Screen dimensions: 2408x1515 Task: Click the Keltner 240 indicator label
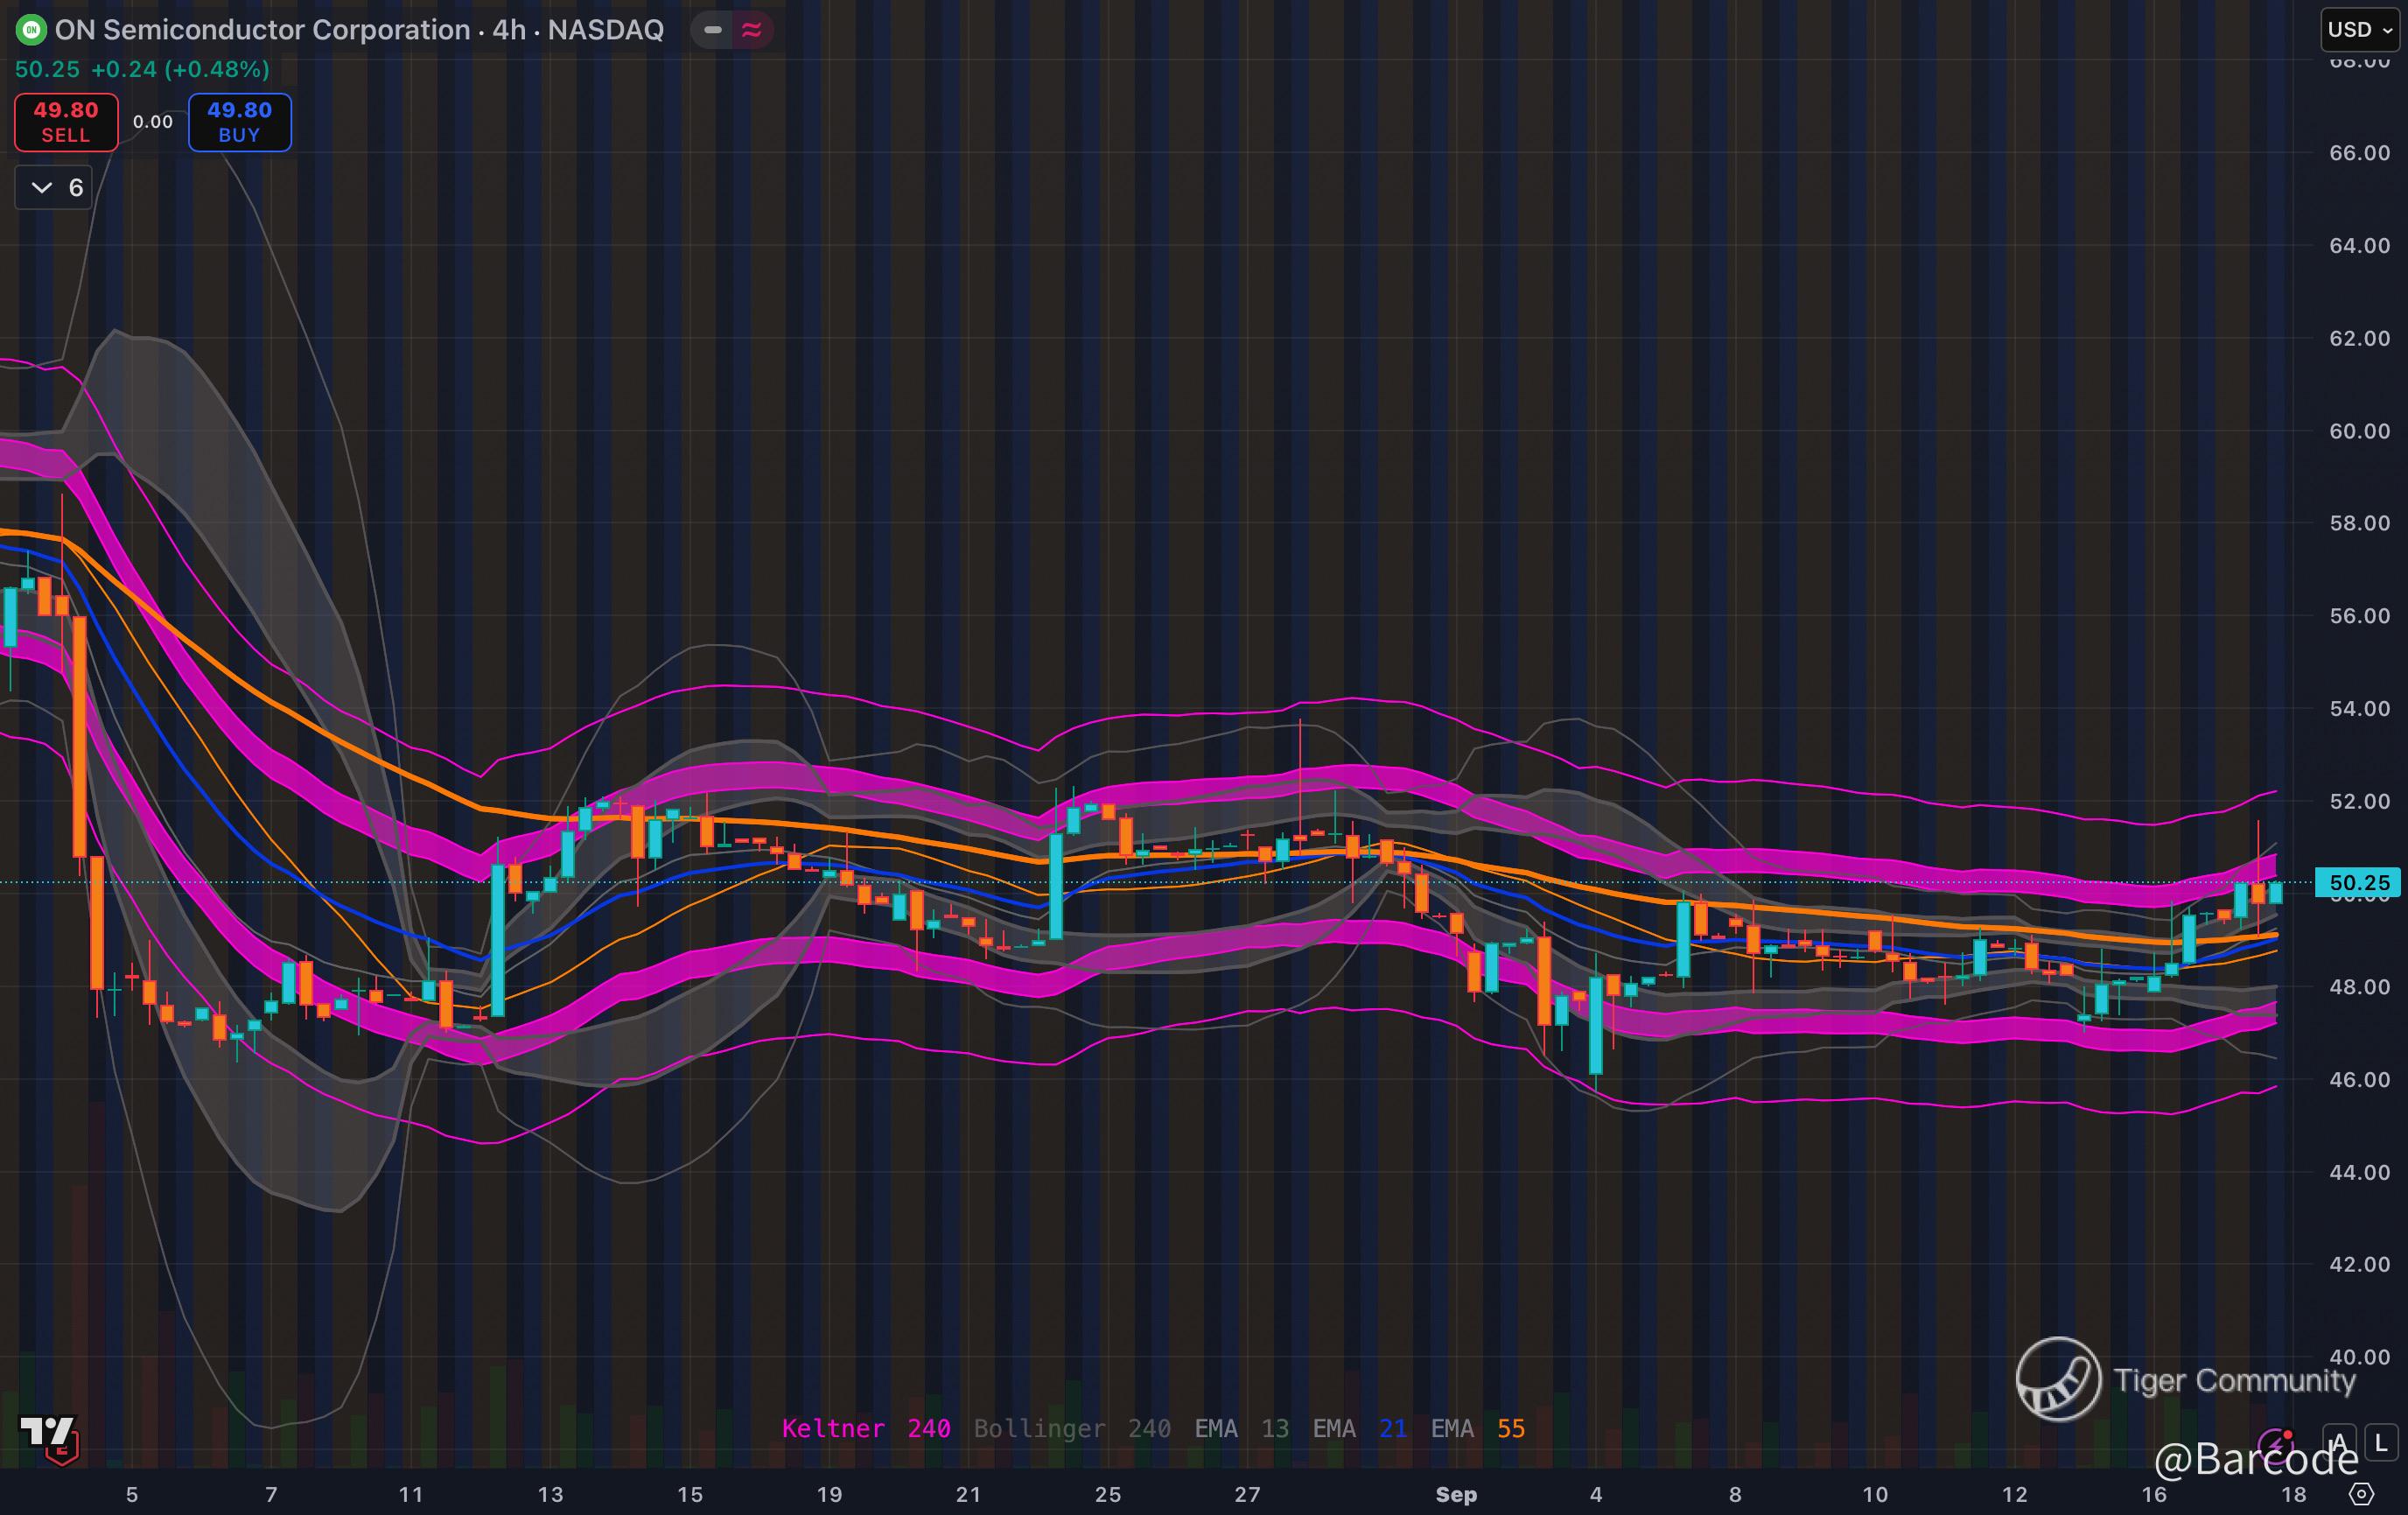pos(865,1428)
